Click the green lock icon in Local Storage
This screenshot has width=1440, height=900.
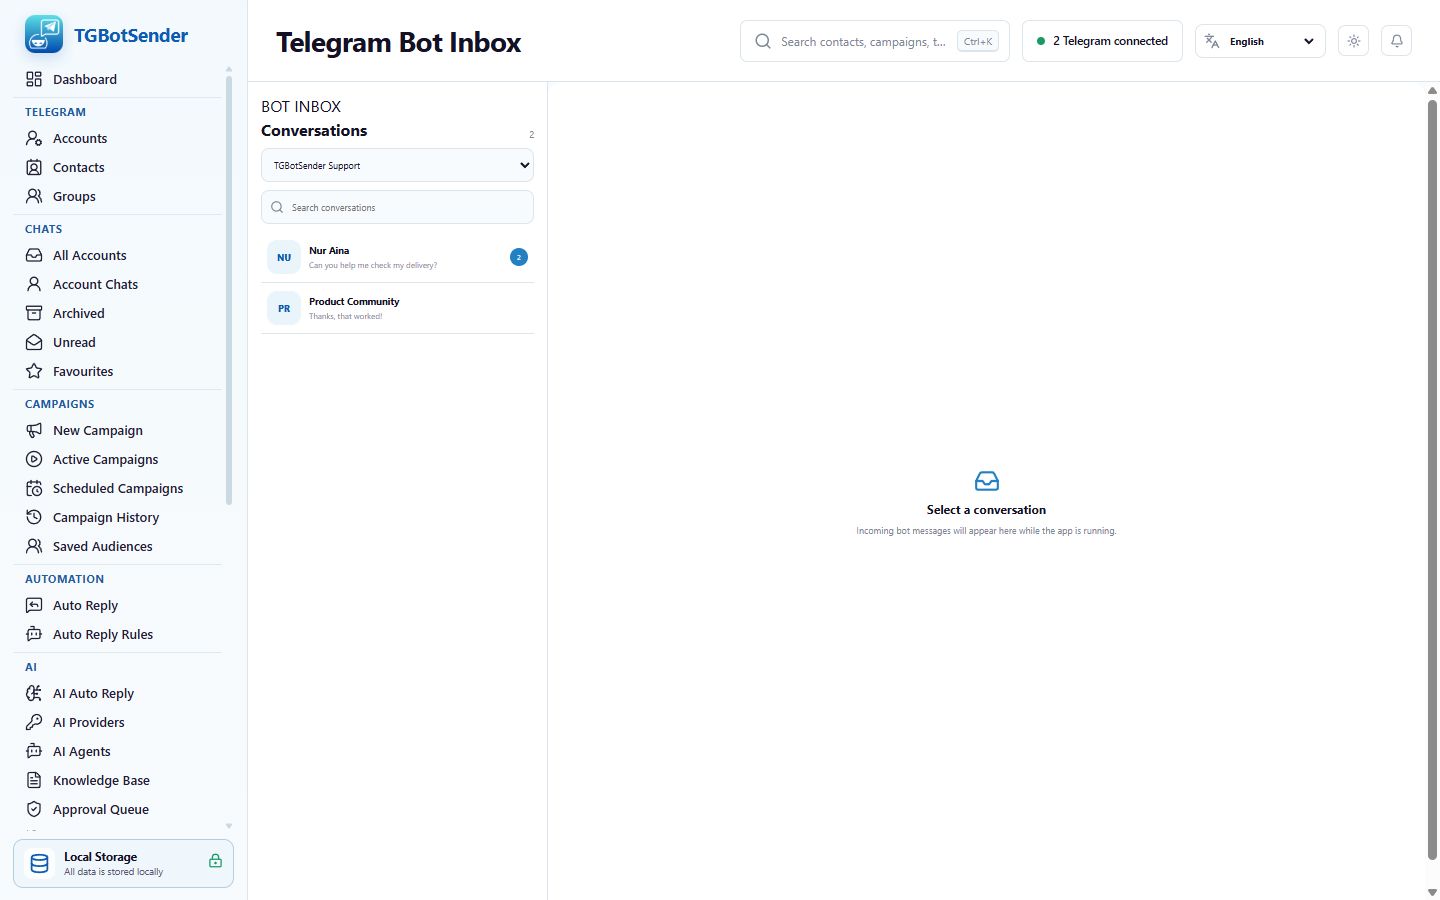point(215,861)
